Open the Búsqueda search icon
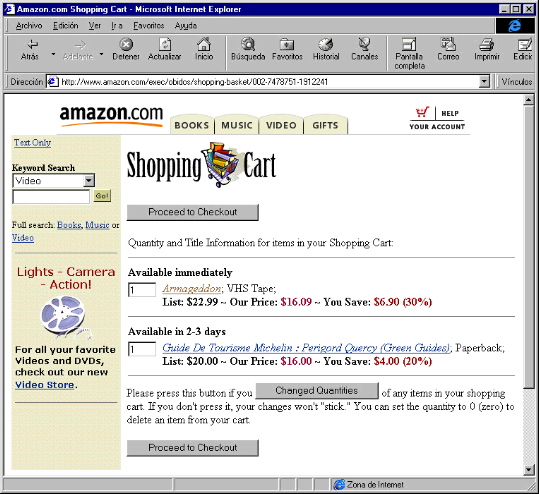This screenshot has width=539, height=494. pos(248,44)
